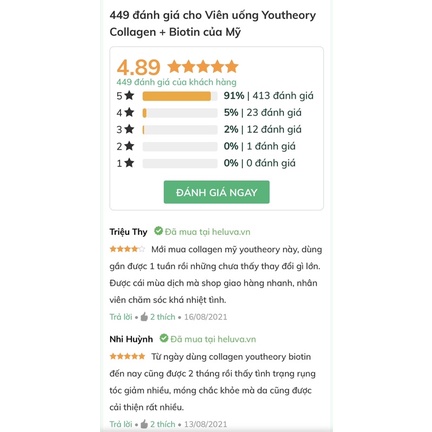
Task: Click the "449 đánh giá của khách hàng" text
Action: coord(176,82)
